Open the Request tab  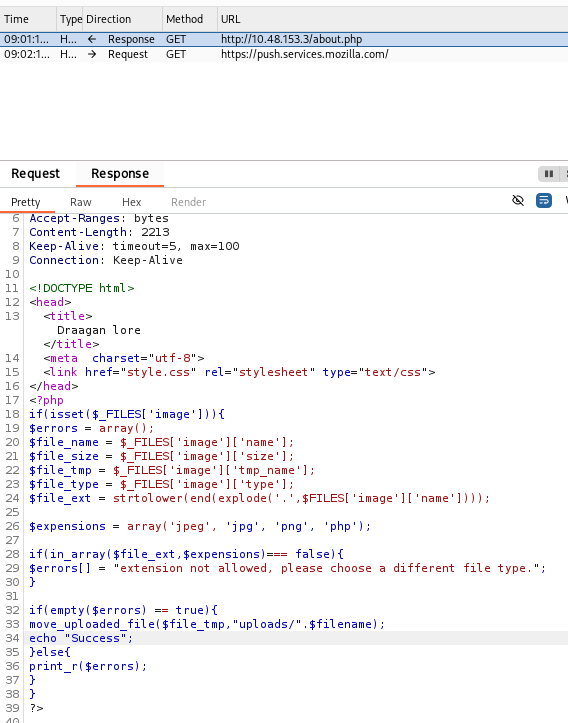pos(36,174)
